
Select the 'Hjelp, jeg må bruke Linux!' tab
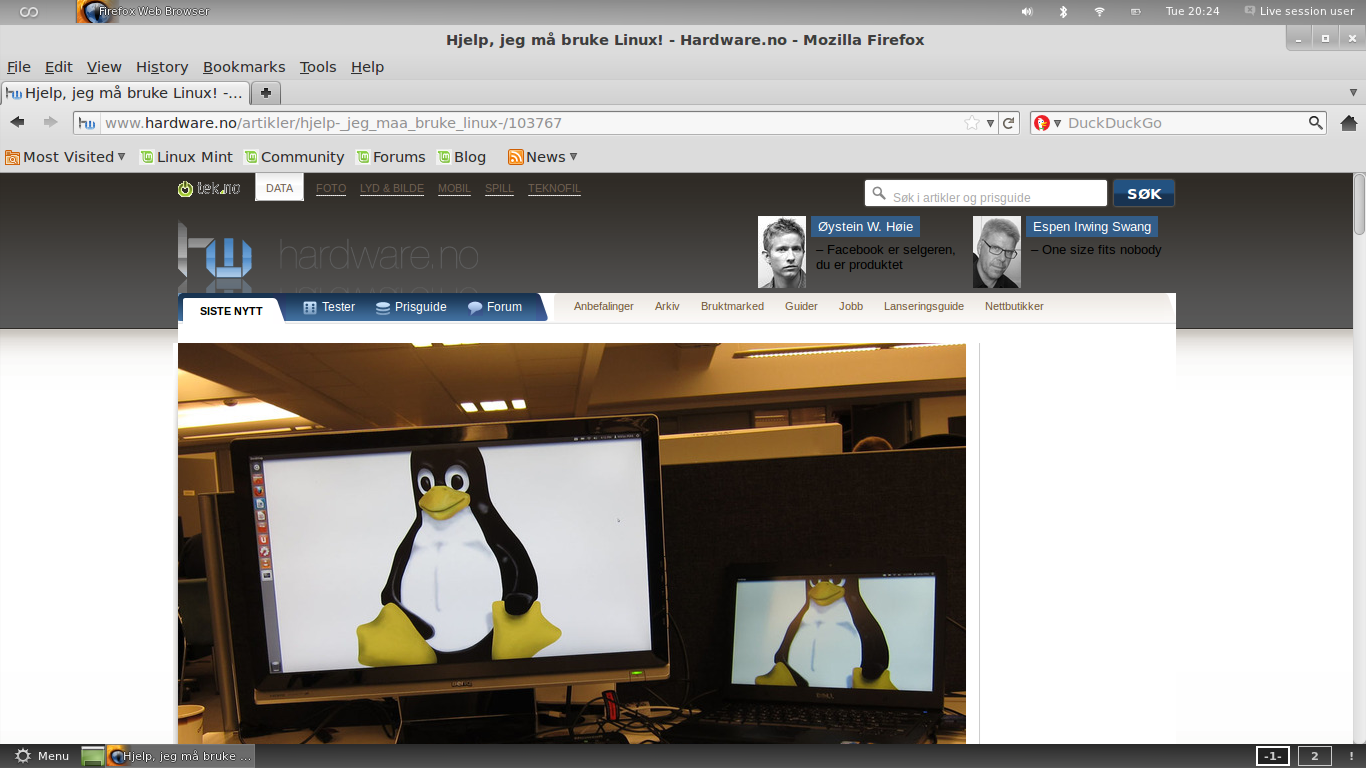click(x=124, y=93)
